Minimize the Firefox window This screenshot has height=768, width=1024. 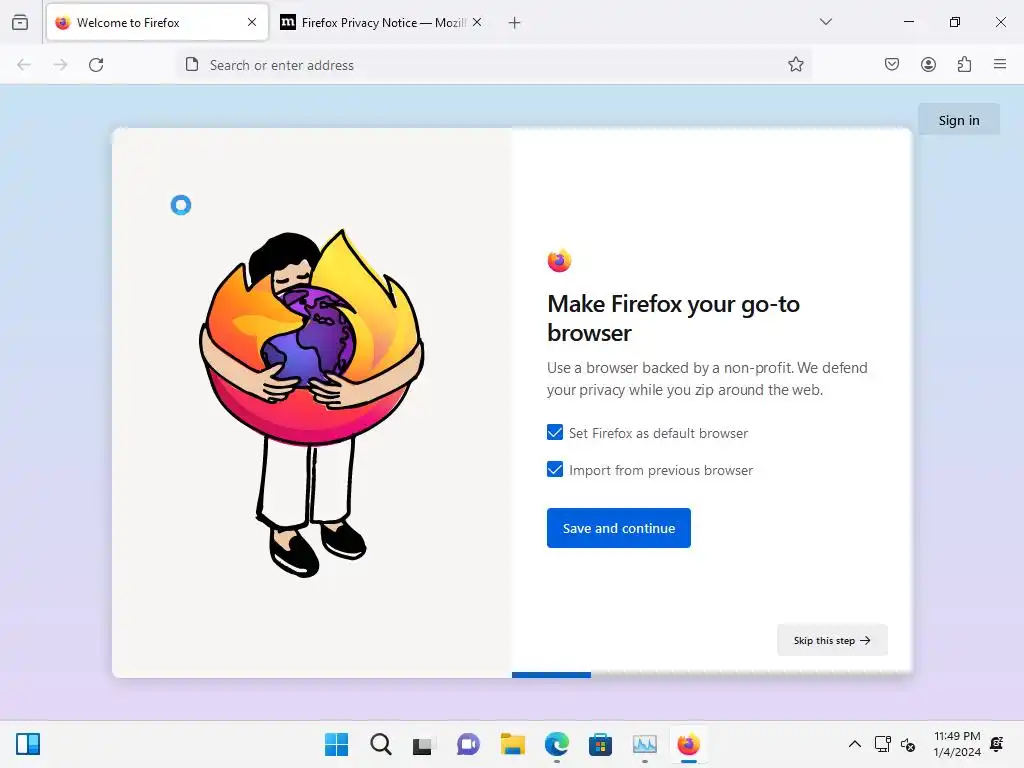pos(908,22)
